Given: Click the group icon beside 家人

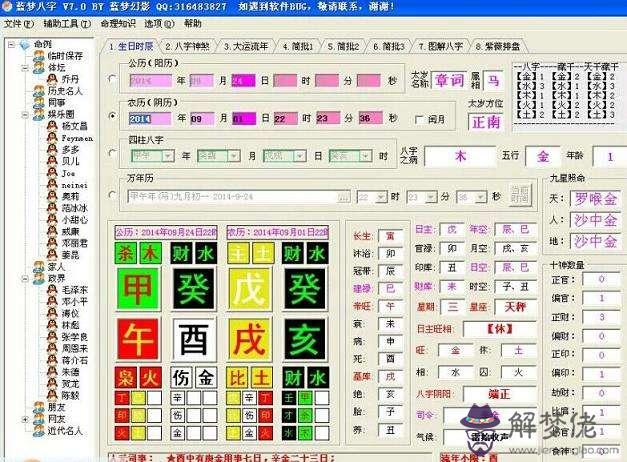Looking at the screenshot, I should [39, 266].
